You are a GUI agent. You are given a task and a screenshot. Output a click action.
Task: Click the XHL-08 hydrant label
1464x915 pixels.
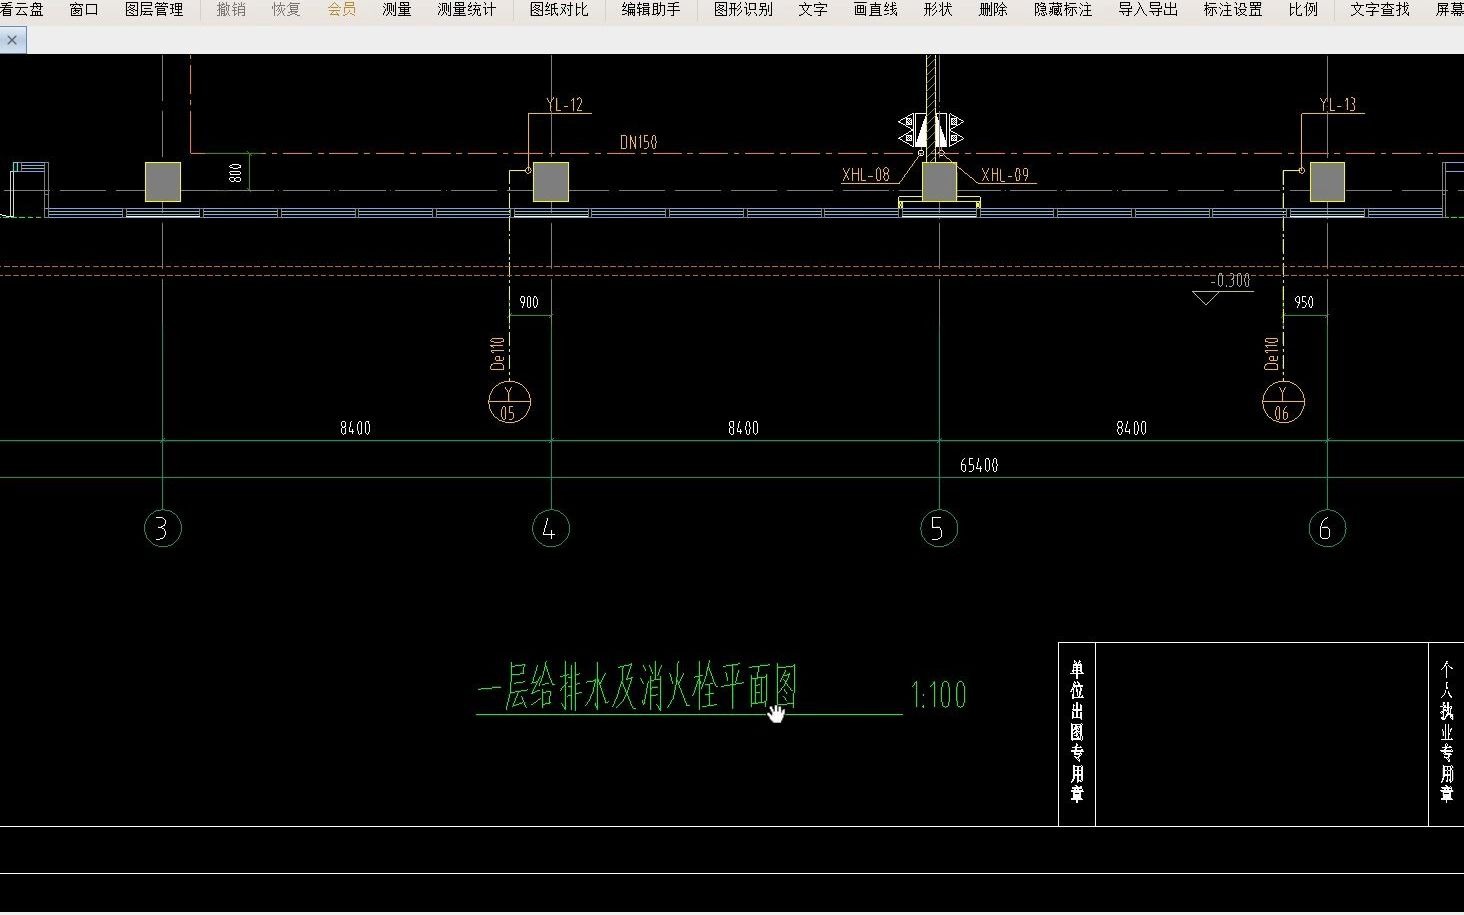(866, 174)
